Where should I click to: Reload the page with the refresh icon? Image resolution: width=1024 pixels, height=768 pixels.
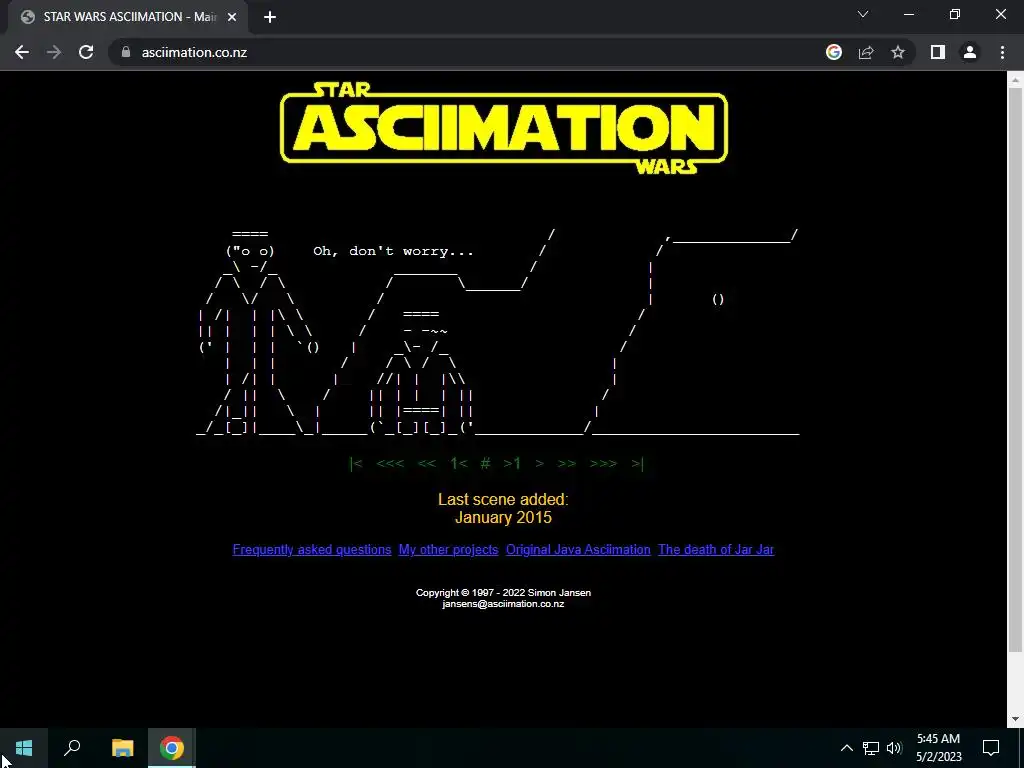tap(86, 52)
